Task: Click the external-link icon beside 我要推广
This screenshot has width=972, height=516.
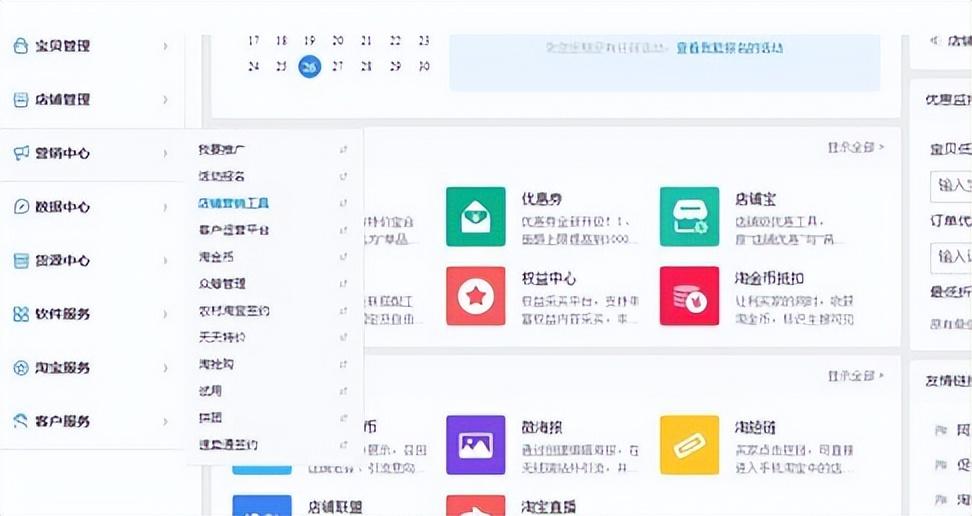Action: (343, 149)
